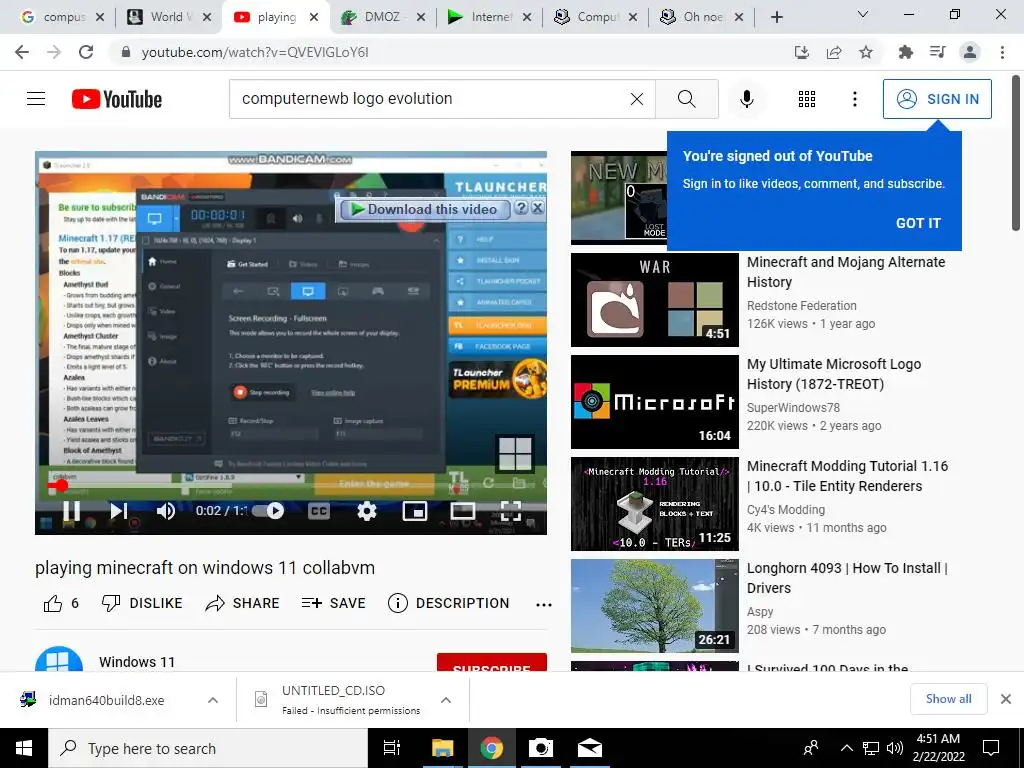Switch to the Google search tab
The width and height of the screenshot is (1024, 768).
click(62, 17)
